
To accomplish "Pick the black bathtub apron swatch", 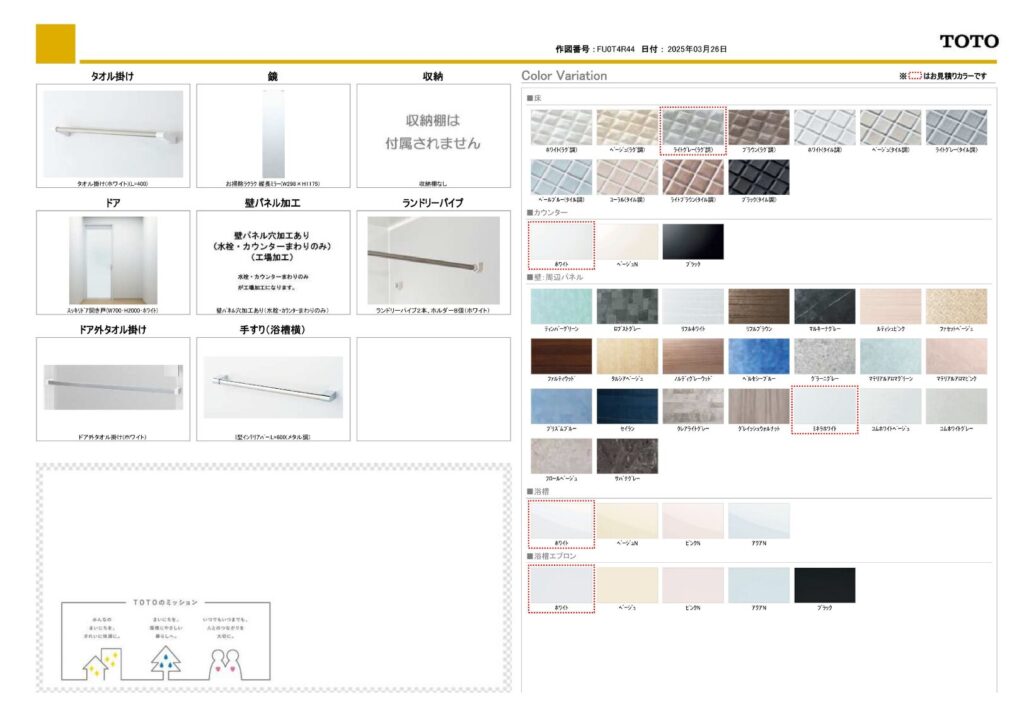I will point(824,585).
